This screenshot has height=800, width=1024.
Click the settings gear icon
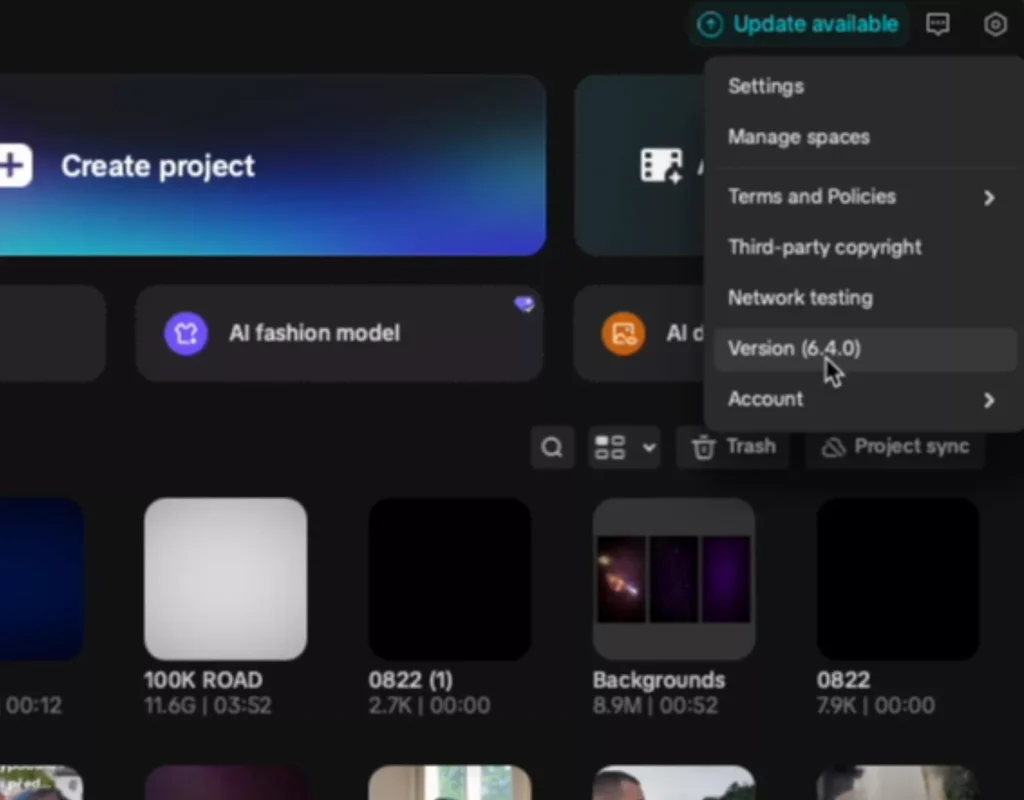coord(994,25)
